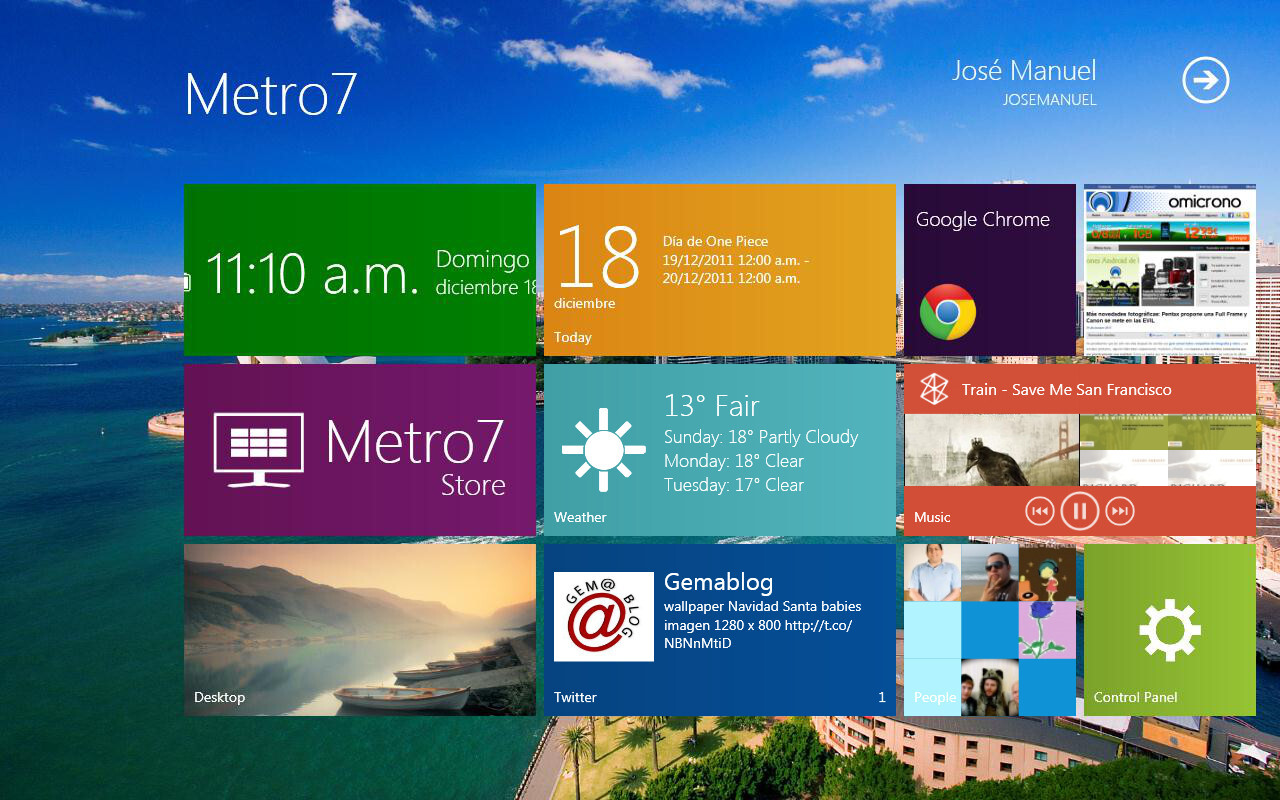Open the People tile
The image size is (1280, 800).
click(x=990, y=630)
